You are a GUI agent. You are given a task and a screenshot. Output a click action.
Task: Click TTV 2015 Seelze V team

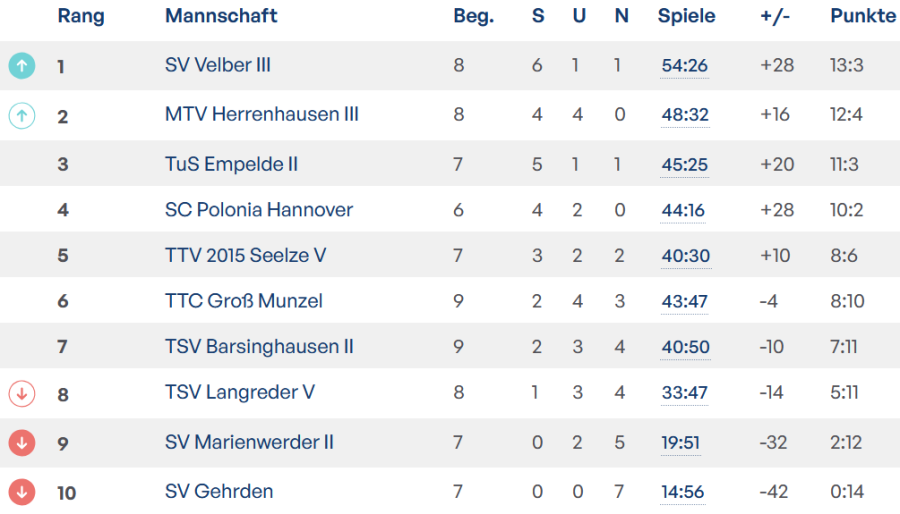coord(245,256)
